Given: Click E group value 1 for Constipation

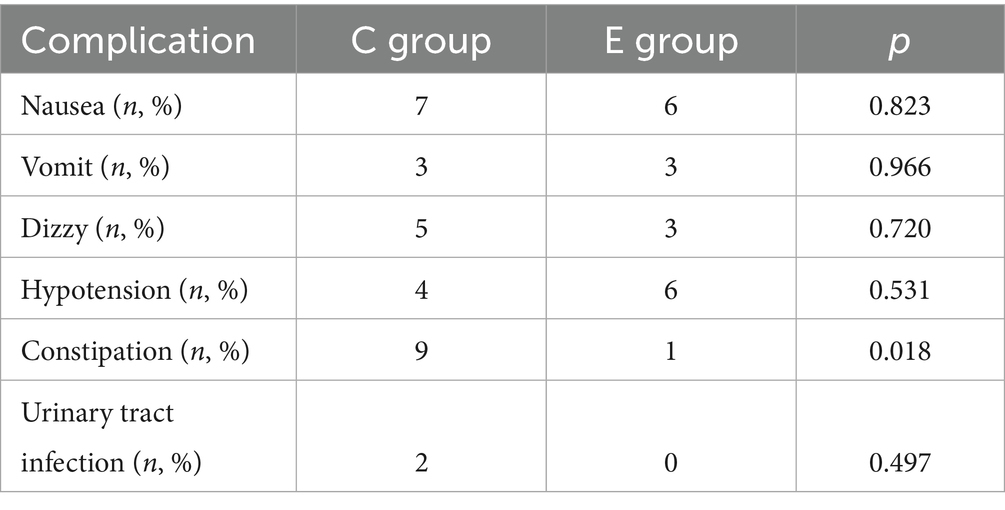Looking at the screenshot, I should coord(671,352).
